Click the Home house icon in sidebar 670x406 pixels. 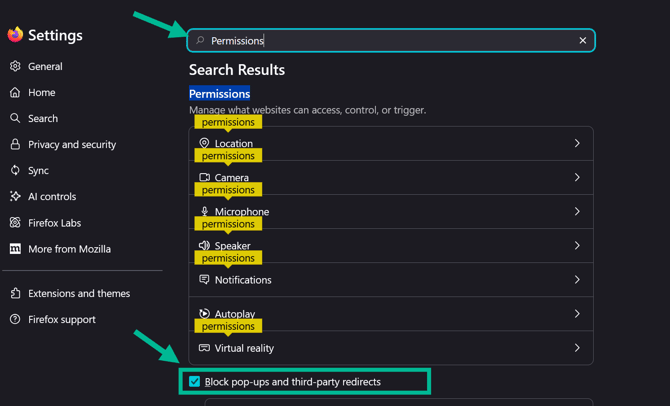15,92
